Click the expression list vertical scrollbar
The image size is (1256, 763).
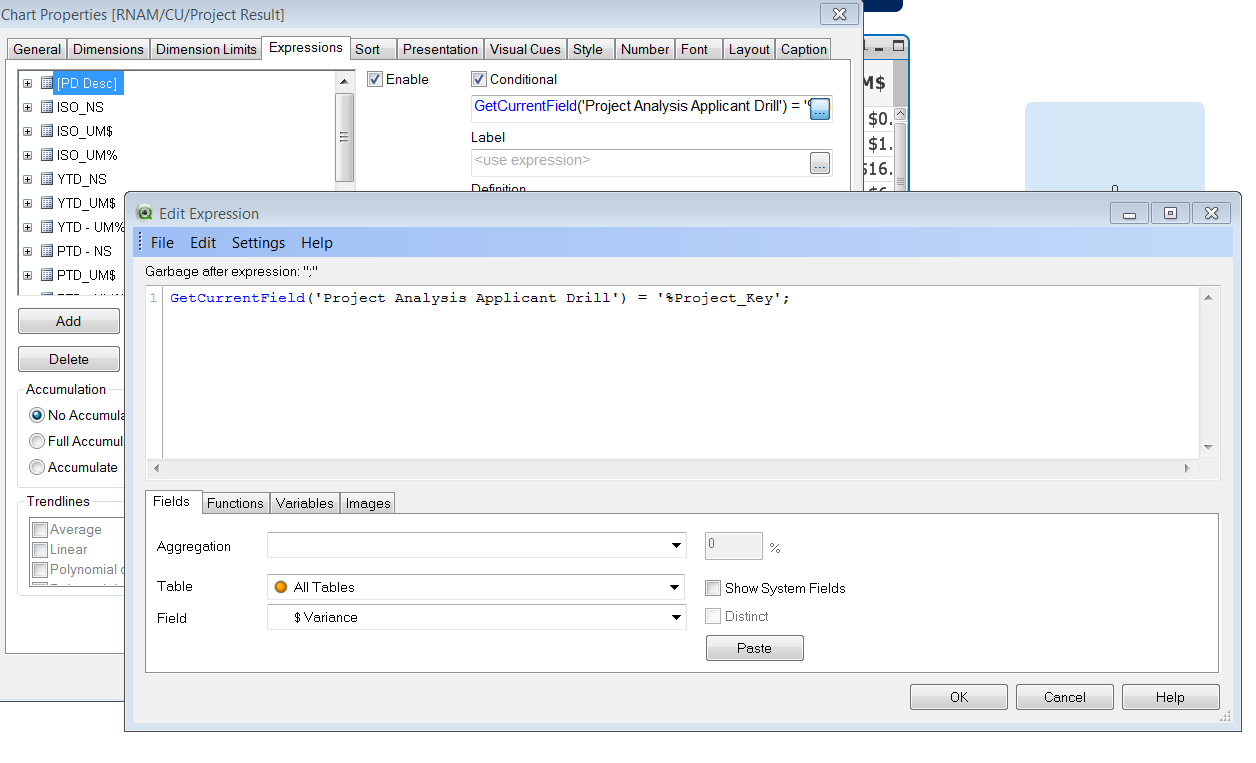(345, 137)
